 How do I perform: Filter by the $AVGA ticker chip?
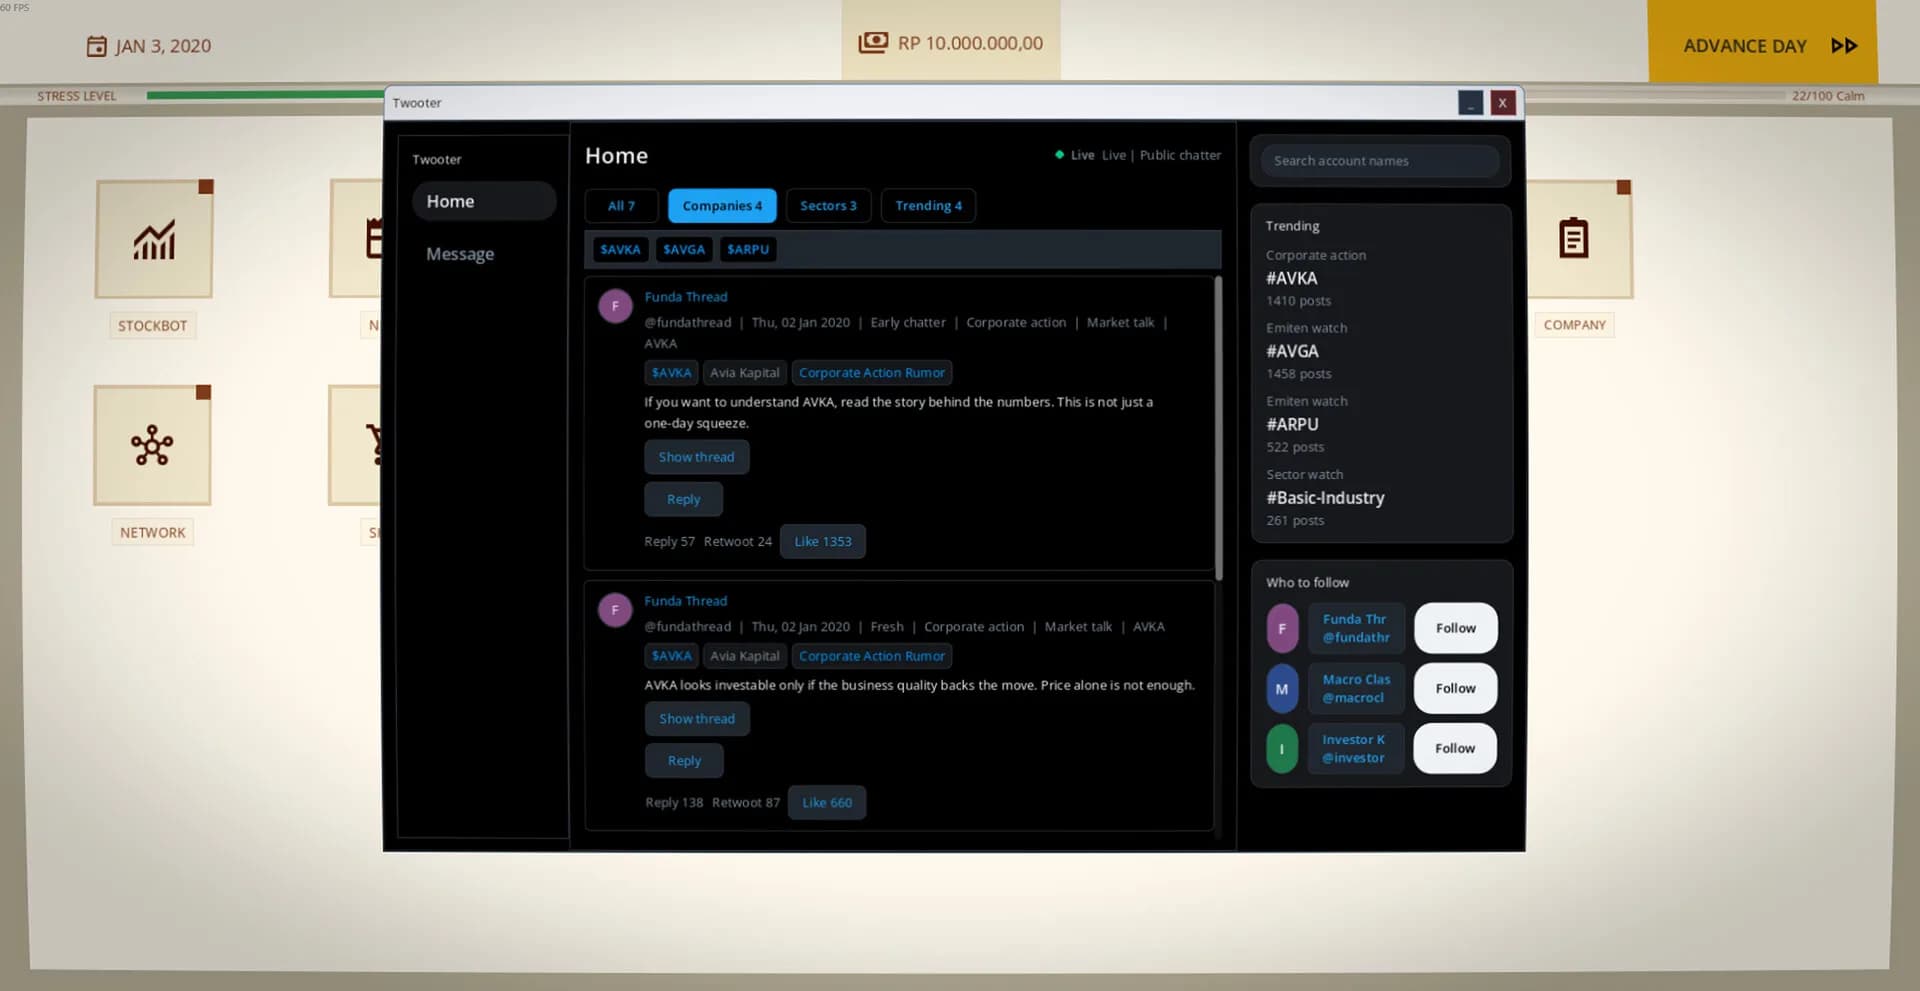click(684, 250)
